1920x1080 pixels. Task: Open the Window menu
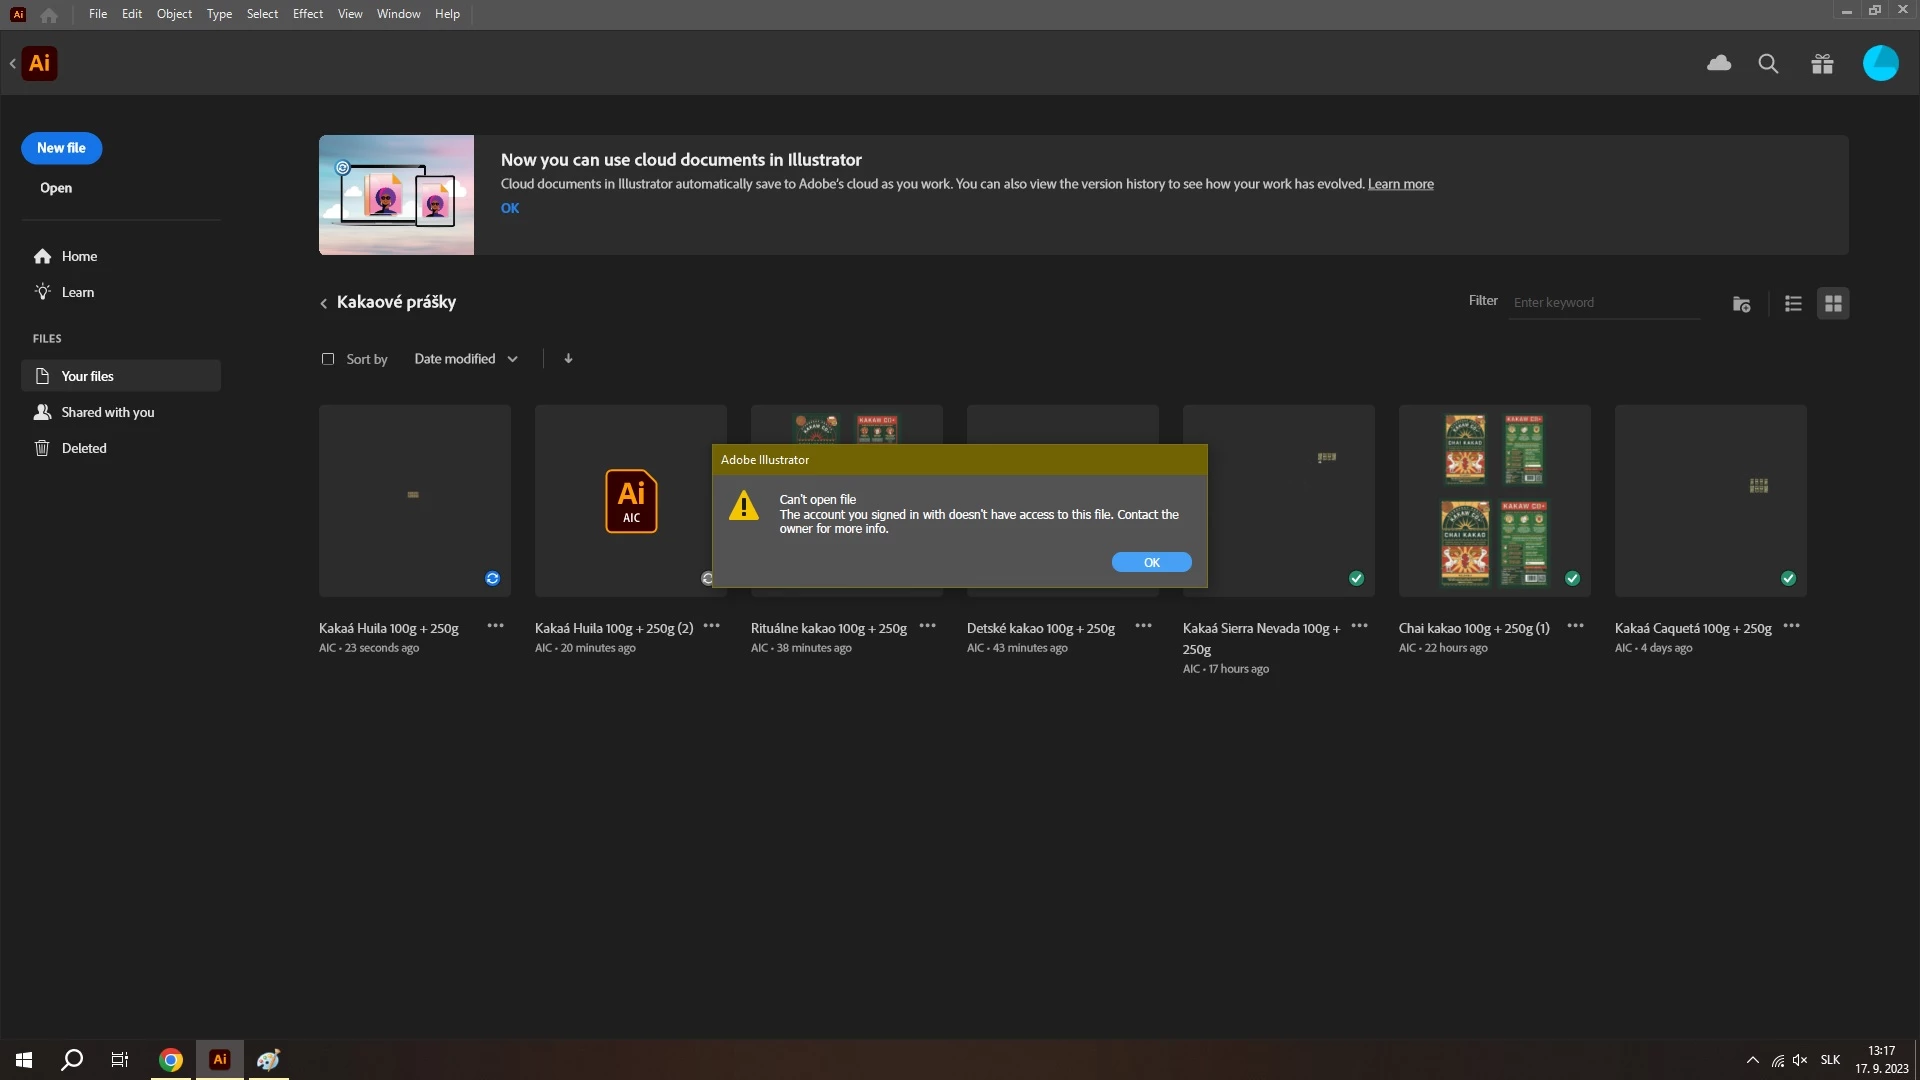[x=398, y=14]
